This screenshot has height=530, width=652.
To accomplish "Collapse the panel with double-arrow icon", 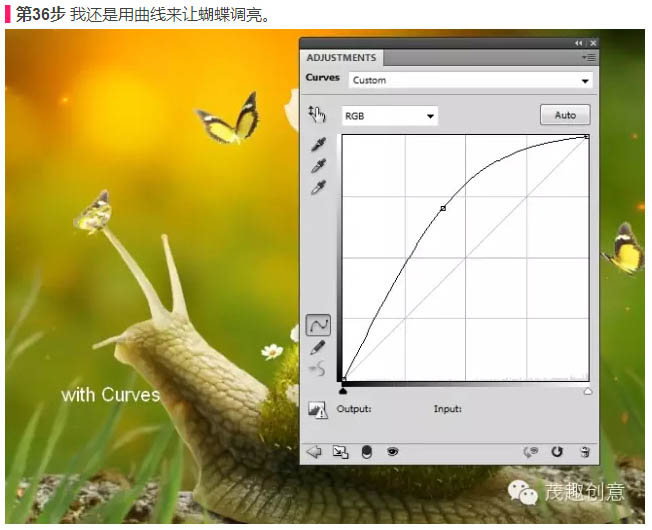I will click(578, 43).
